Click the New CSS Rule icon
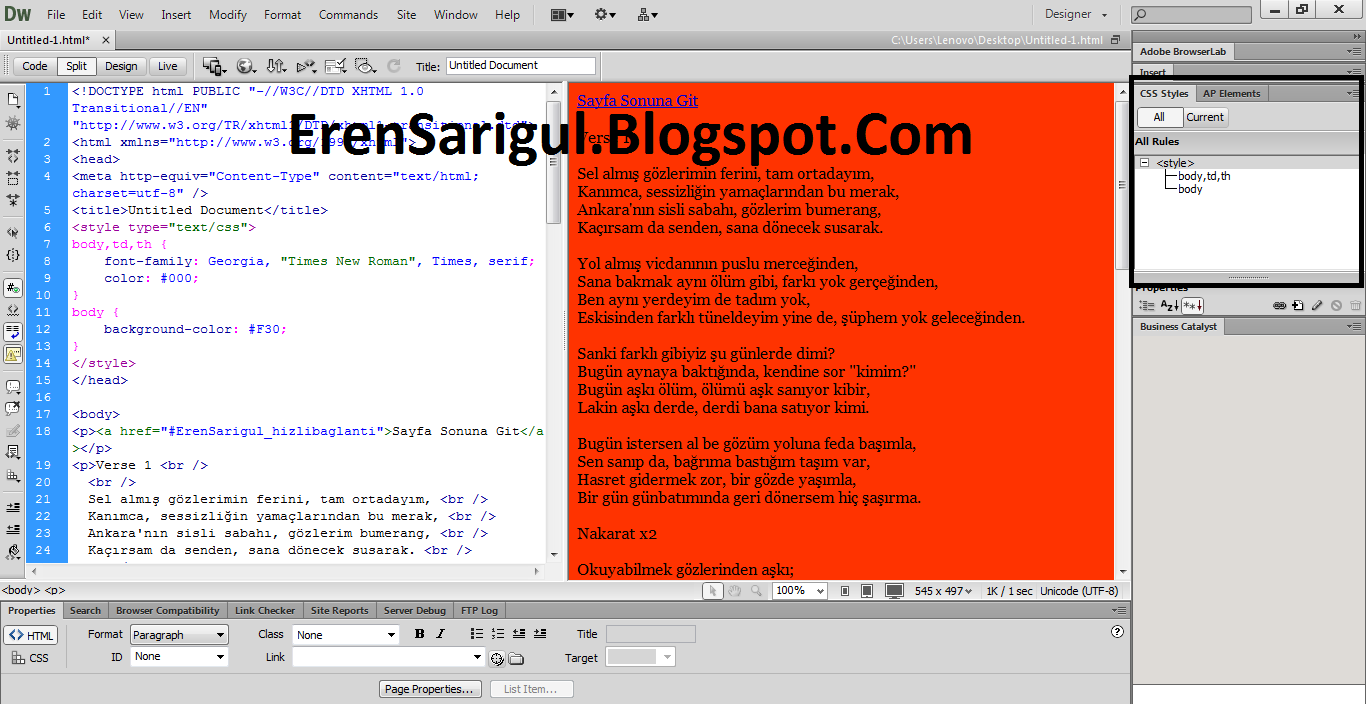The image size is (1366, 704). 1298,305
